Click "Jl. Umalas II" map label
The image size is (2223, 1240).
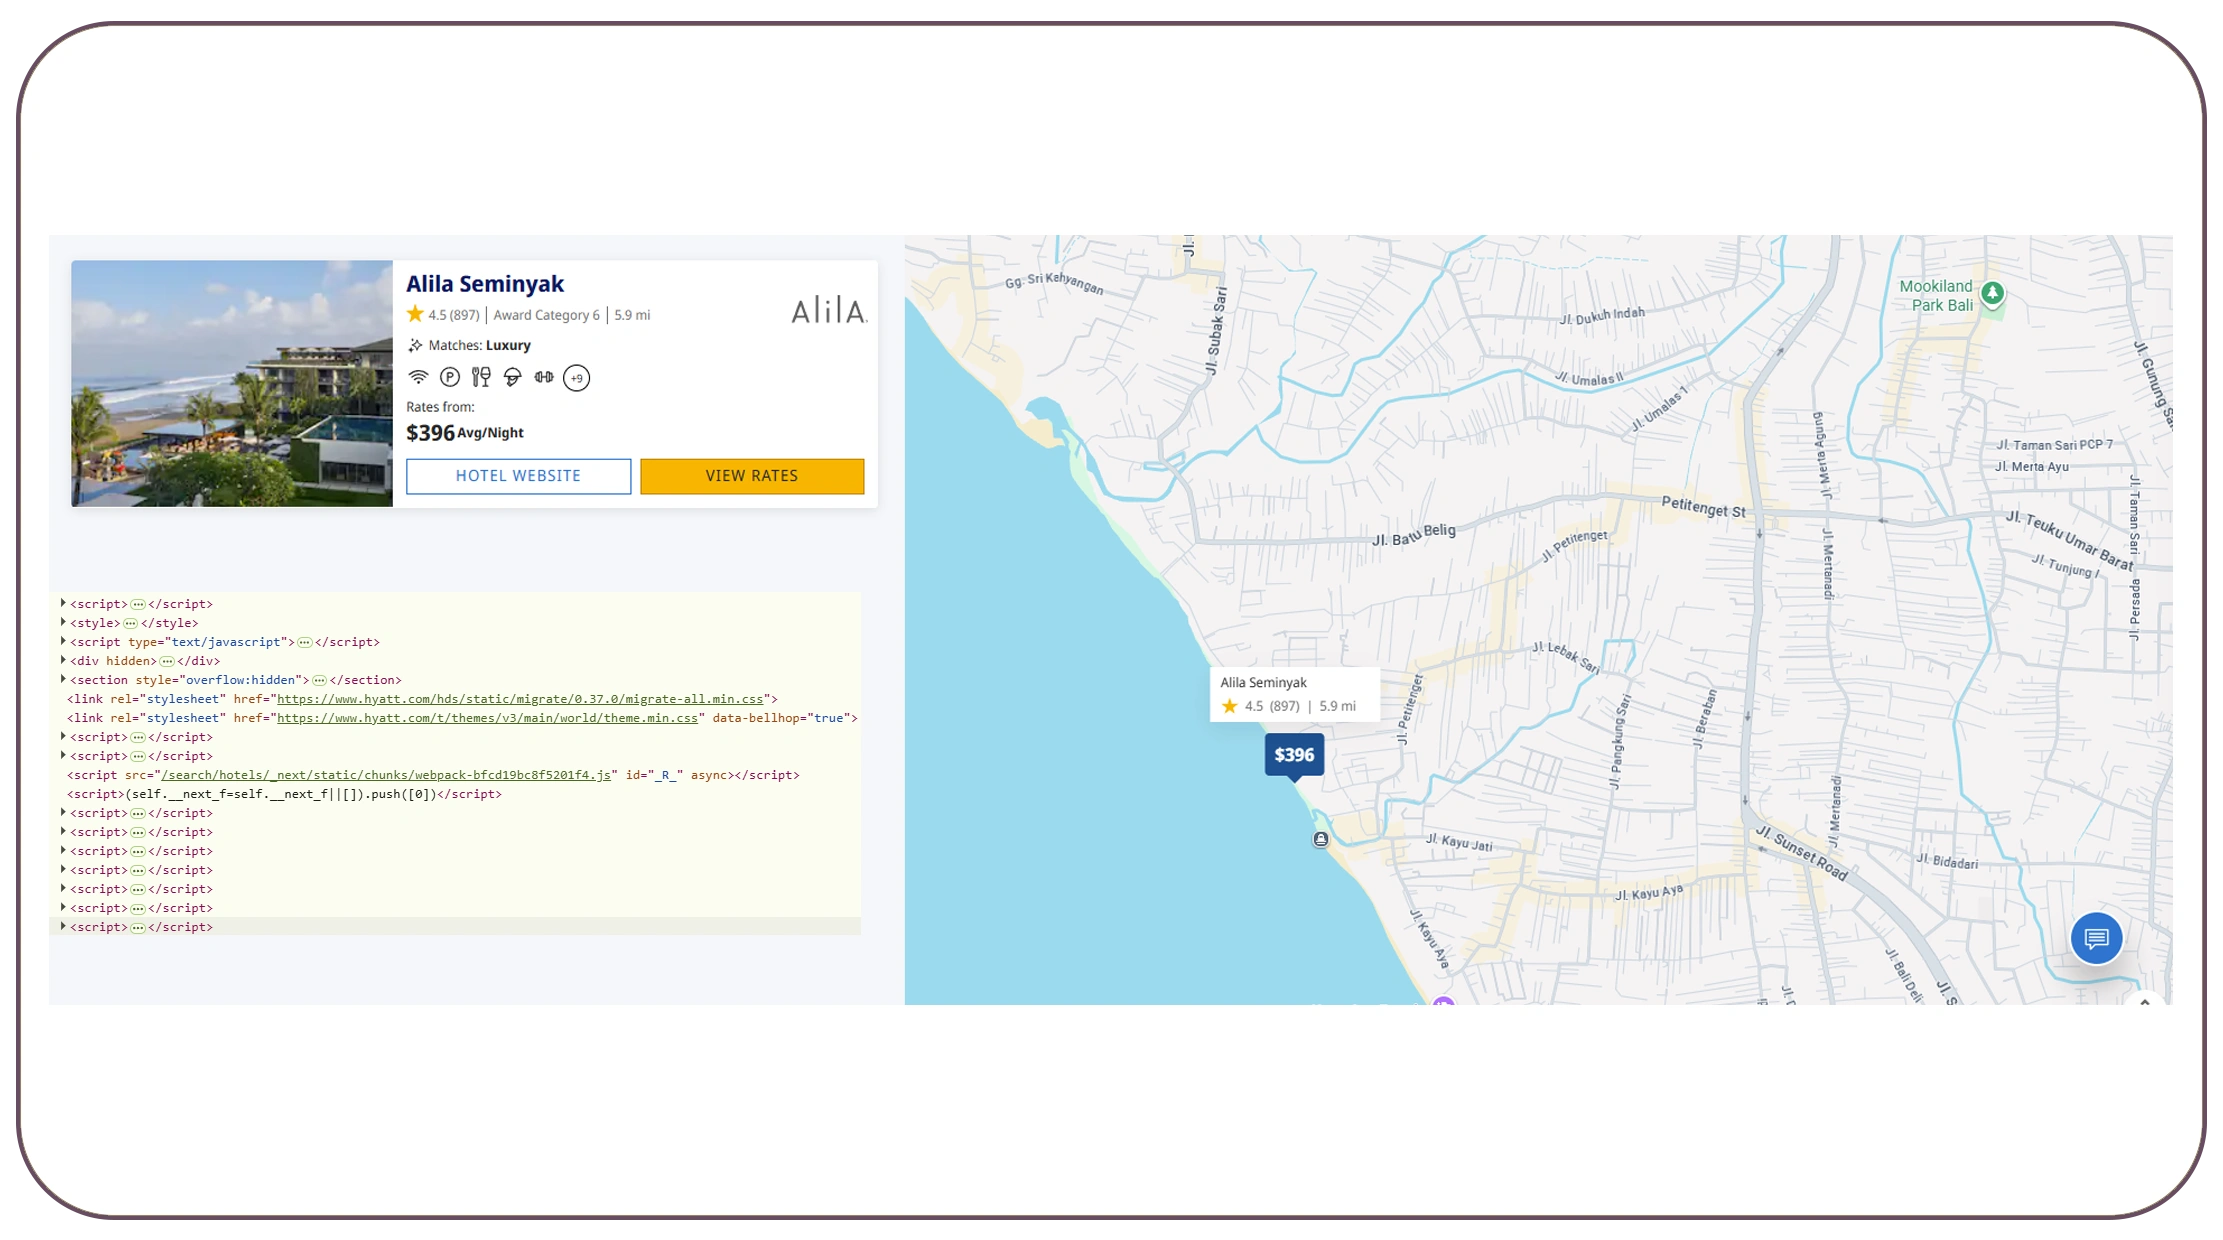1590,378
